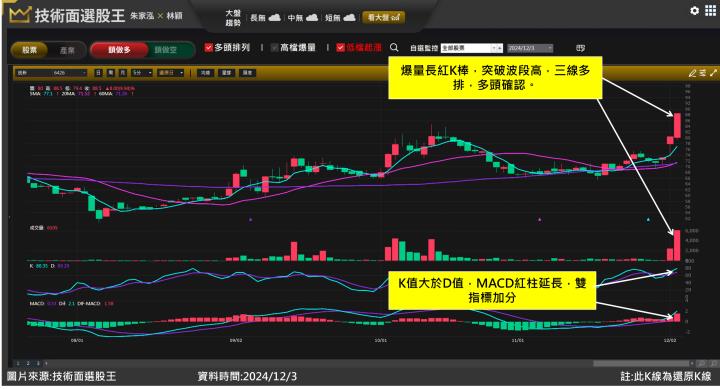The width and height of the screenshot is (720, 389).
Task: Go to chart page 1 at bottom left
Action: [x=18, y=363]
